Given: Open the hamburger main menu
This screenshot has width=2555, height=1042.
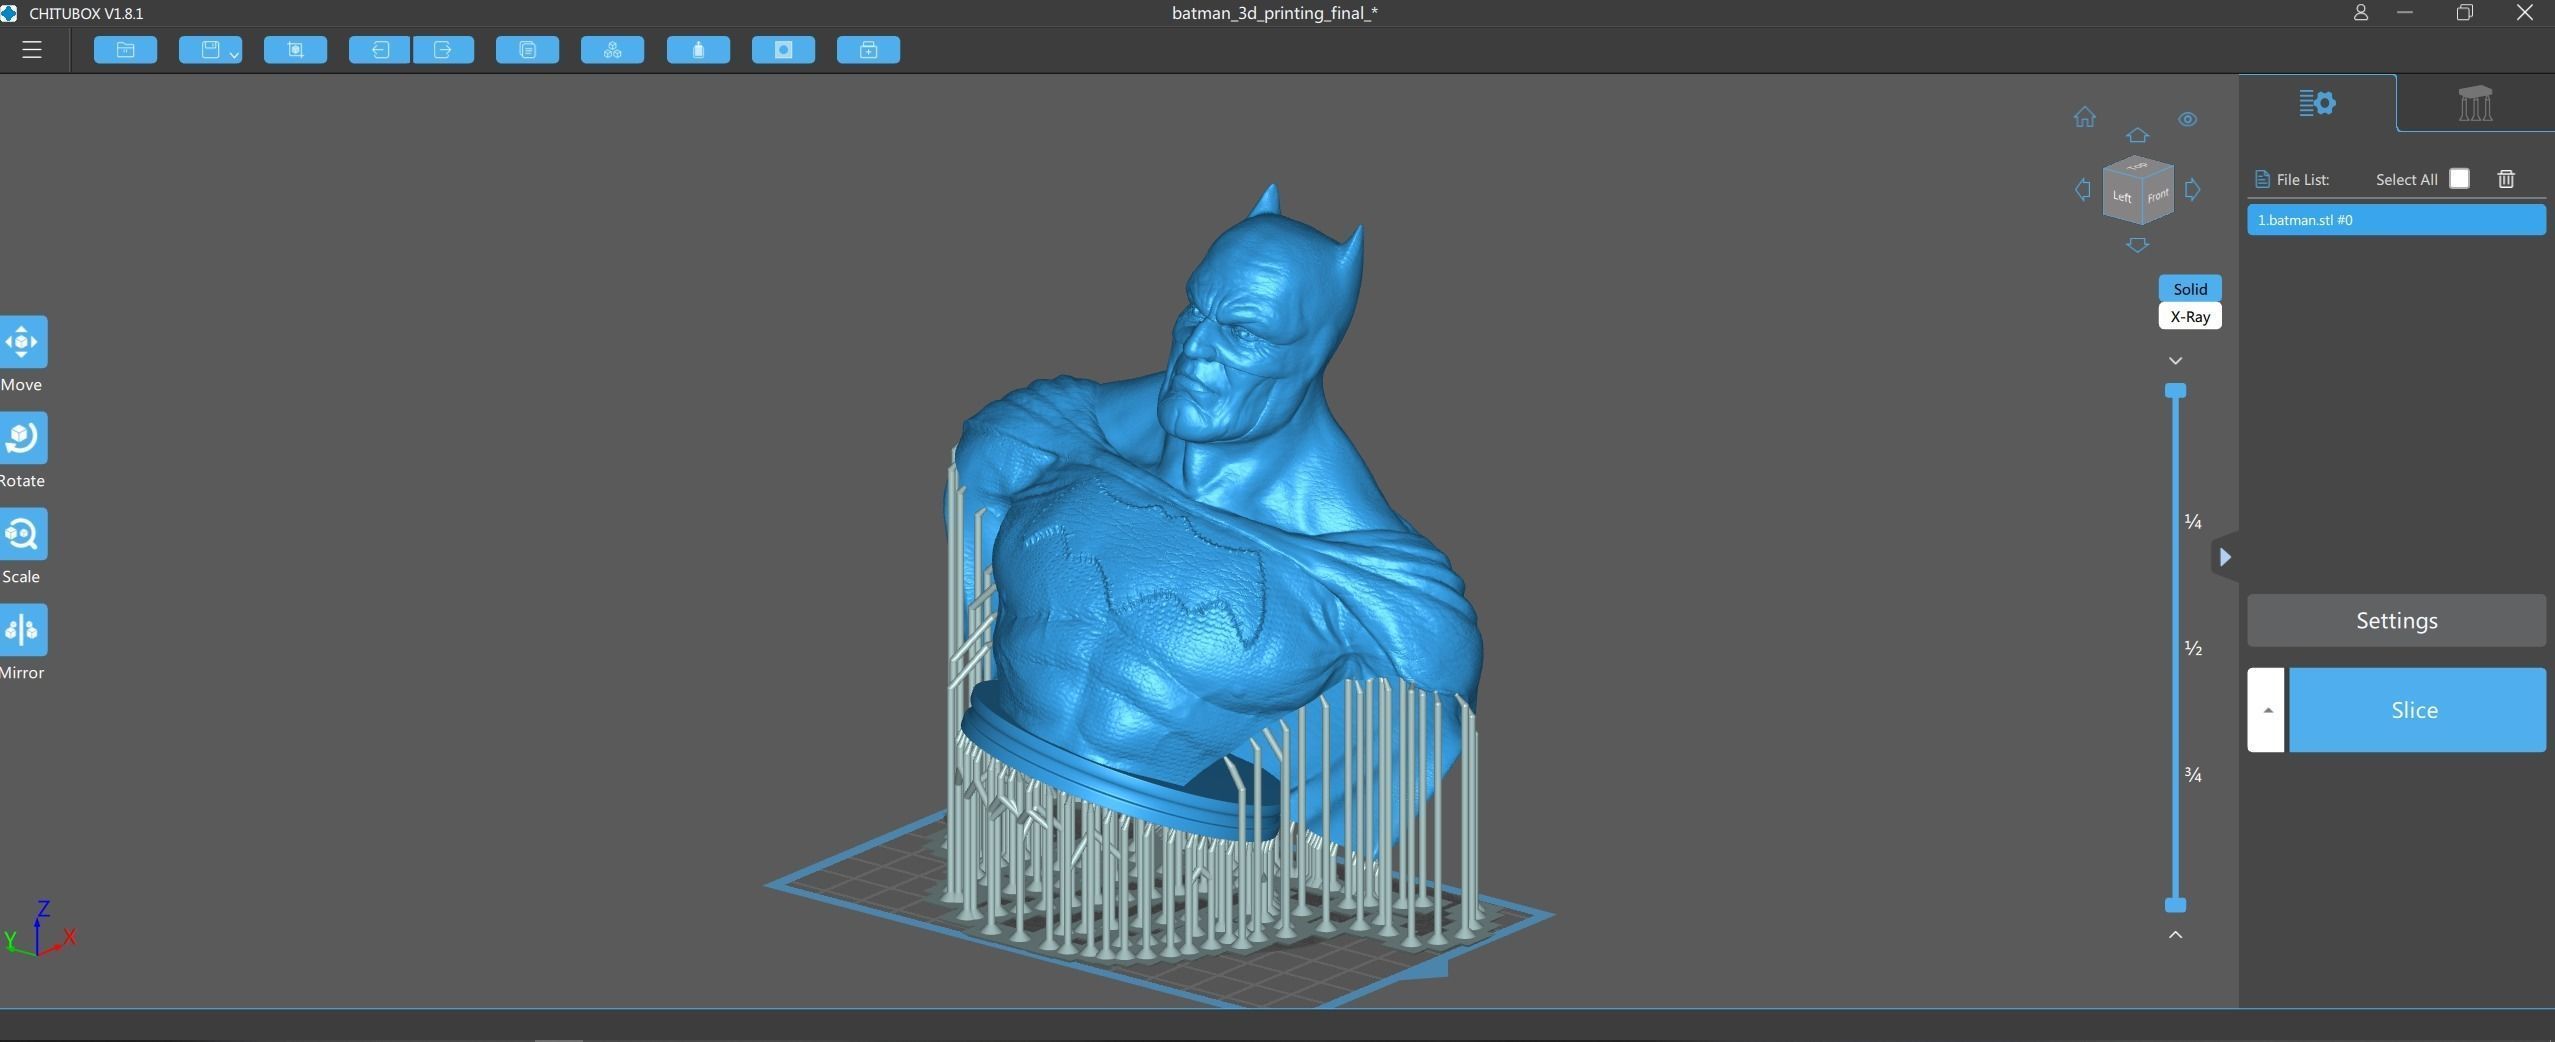Looking at the screenshot, I should coord(32,50).
